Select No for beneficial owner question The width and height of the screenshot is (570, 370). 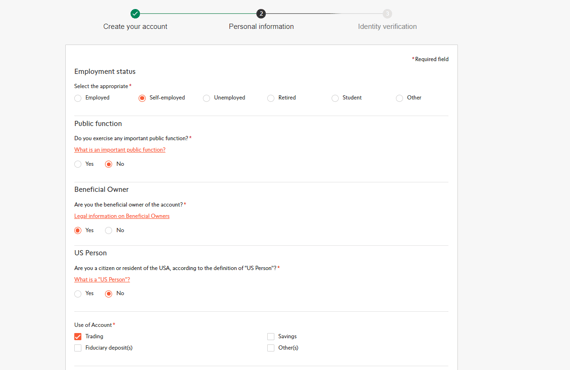[x=108, y=230]
